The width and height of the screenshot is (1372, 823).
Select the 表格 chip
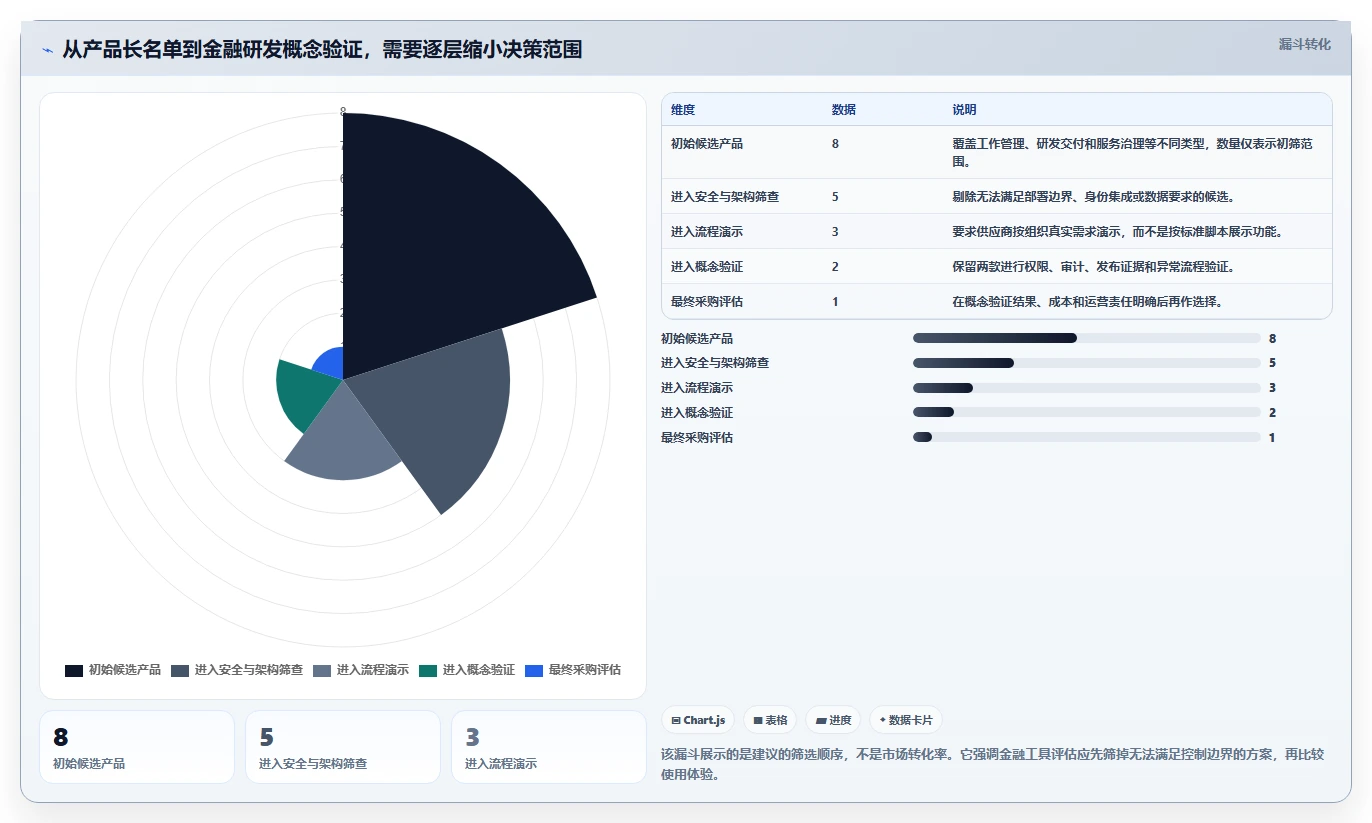[x=770, y=720]
